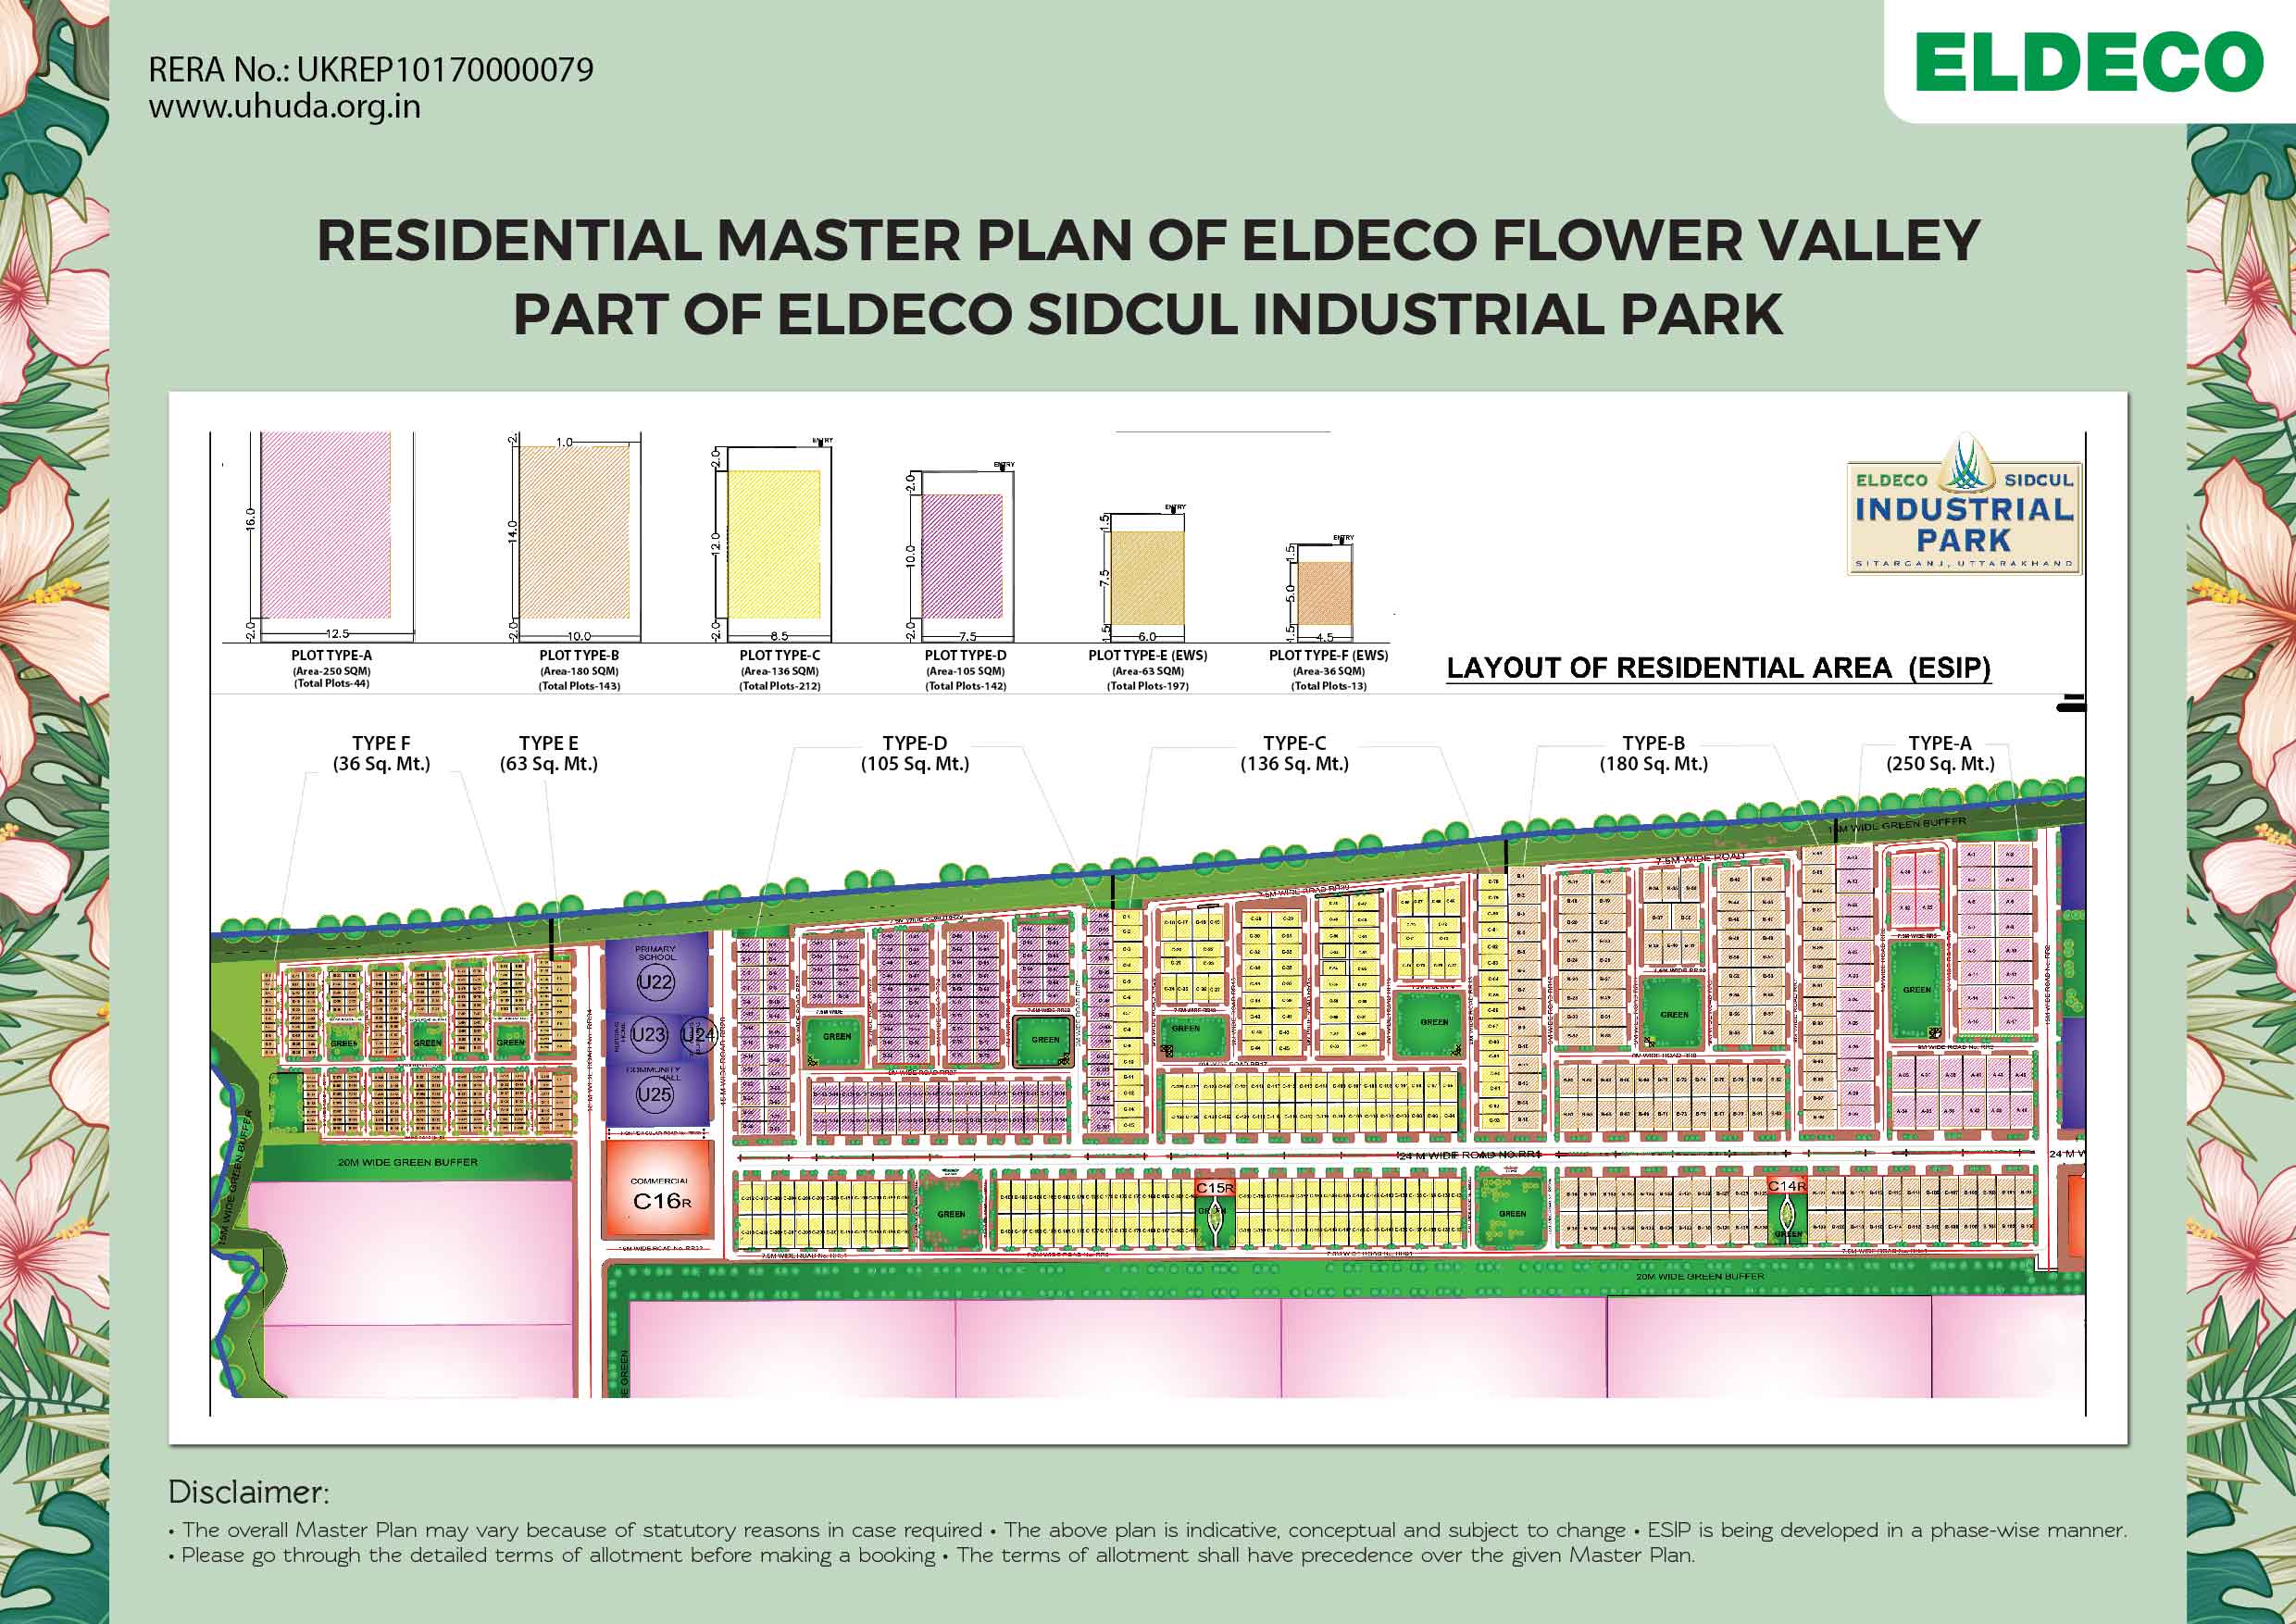The height and width of the screenshot is (1624, 2296).
Task: Pick the orange Plot Type-F (EWS) swatch
Action: pos(1325,593)
